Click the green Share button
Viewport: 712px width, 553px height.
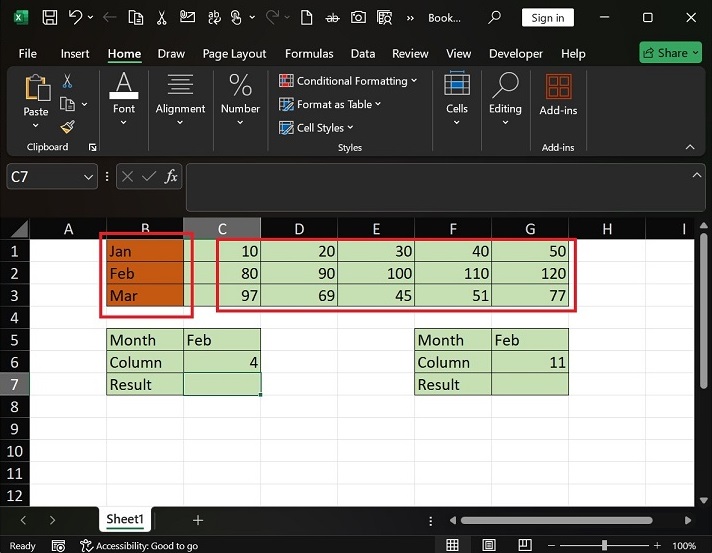point(671,53)
